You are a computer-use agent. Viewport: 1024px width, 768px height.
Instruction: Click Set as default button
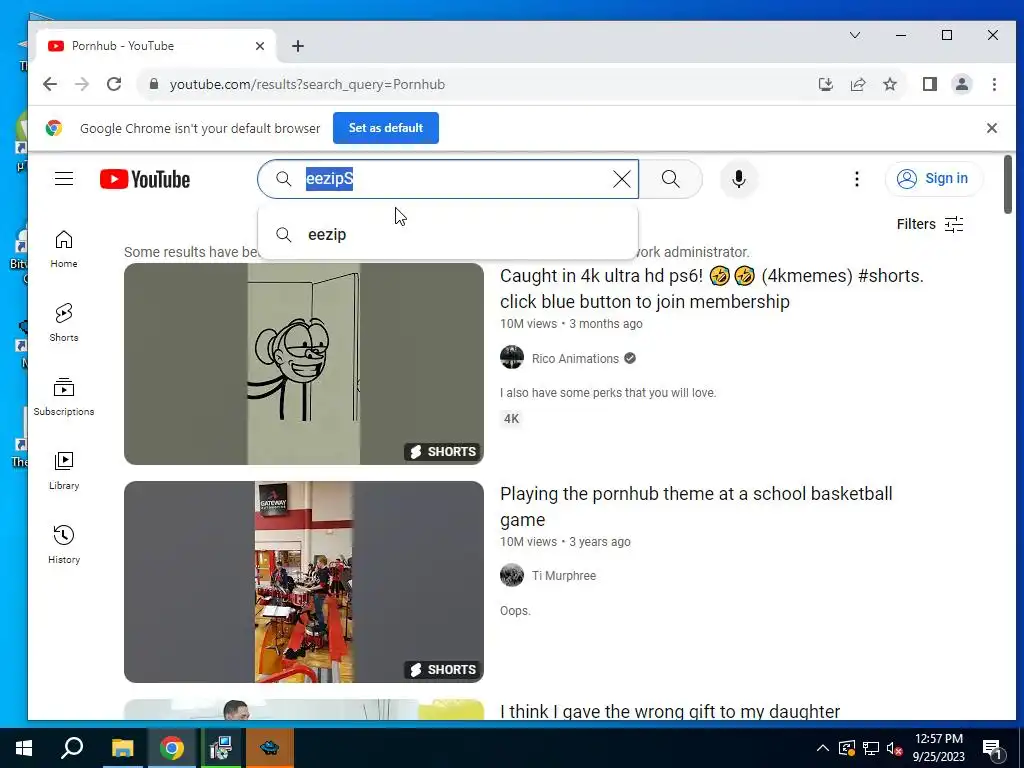pos(385,128)
